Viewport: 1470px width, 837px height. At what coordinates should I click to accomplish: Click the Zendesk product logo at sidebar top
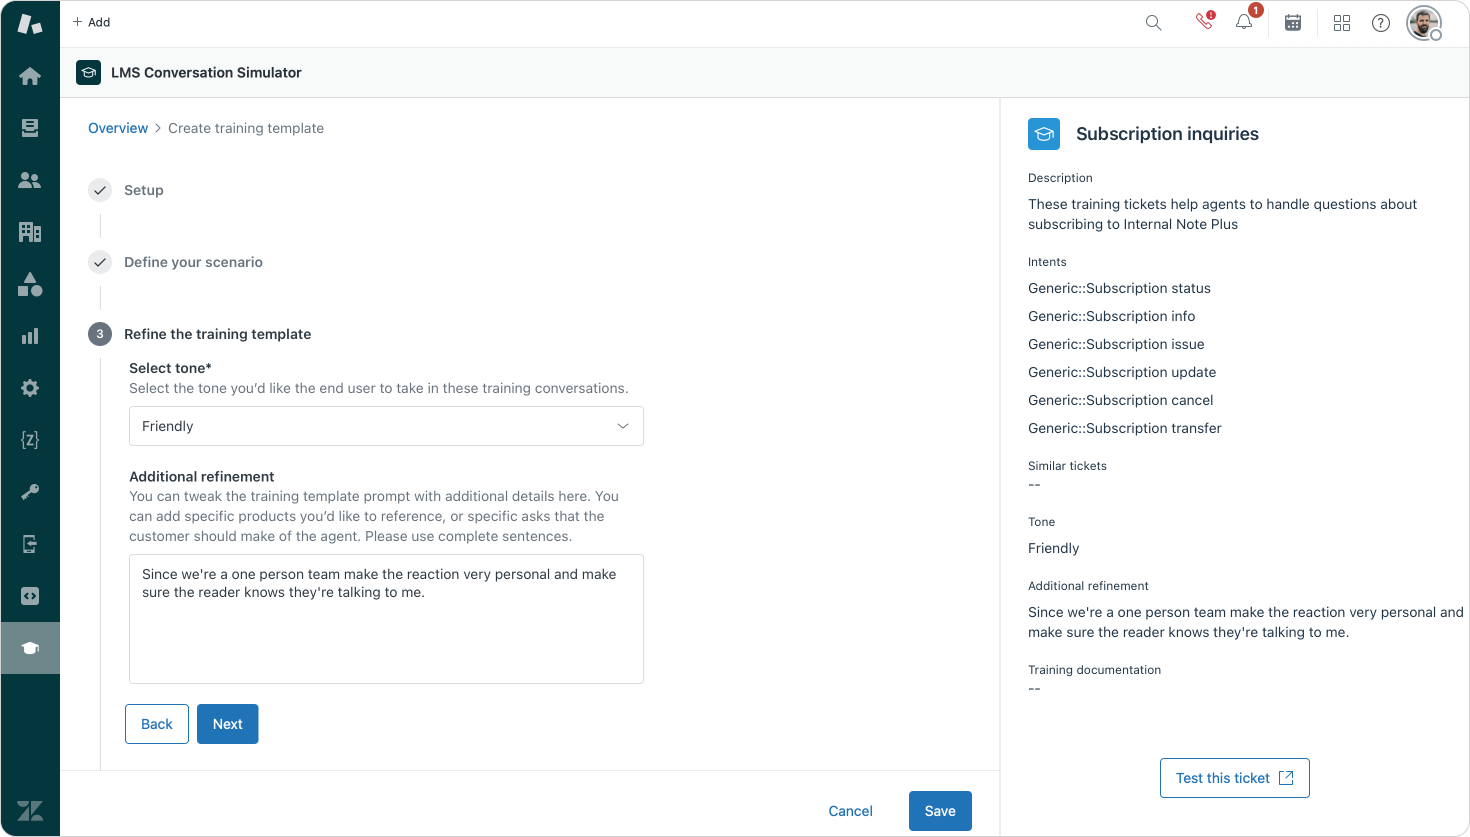pos(30,24)
